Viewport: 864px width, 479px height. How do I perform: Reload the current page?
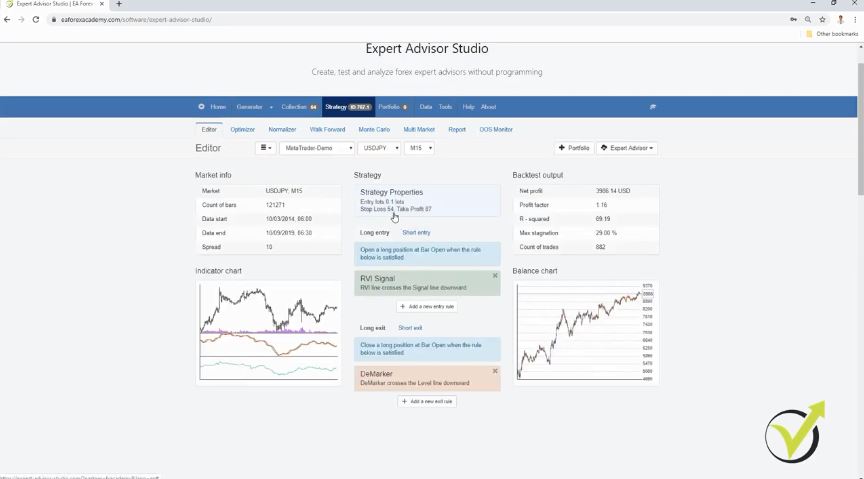[36, 19]
